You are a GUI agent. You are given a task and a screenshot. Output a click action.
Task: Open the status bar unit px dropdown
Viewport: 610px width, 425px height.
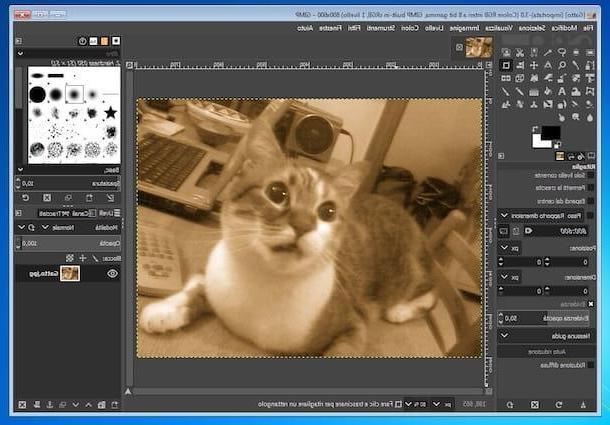point(443,404)
